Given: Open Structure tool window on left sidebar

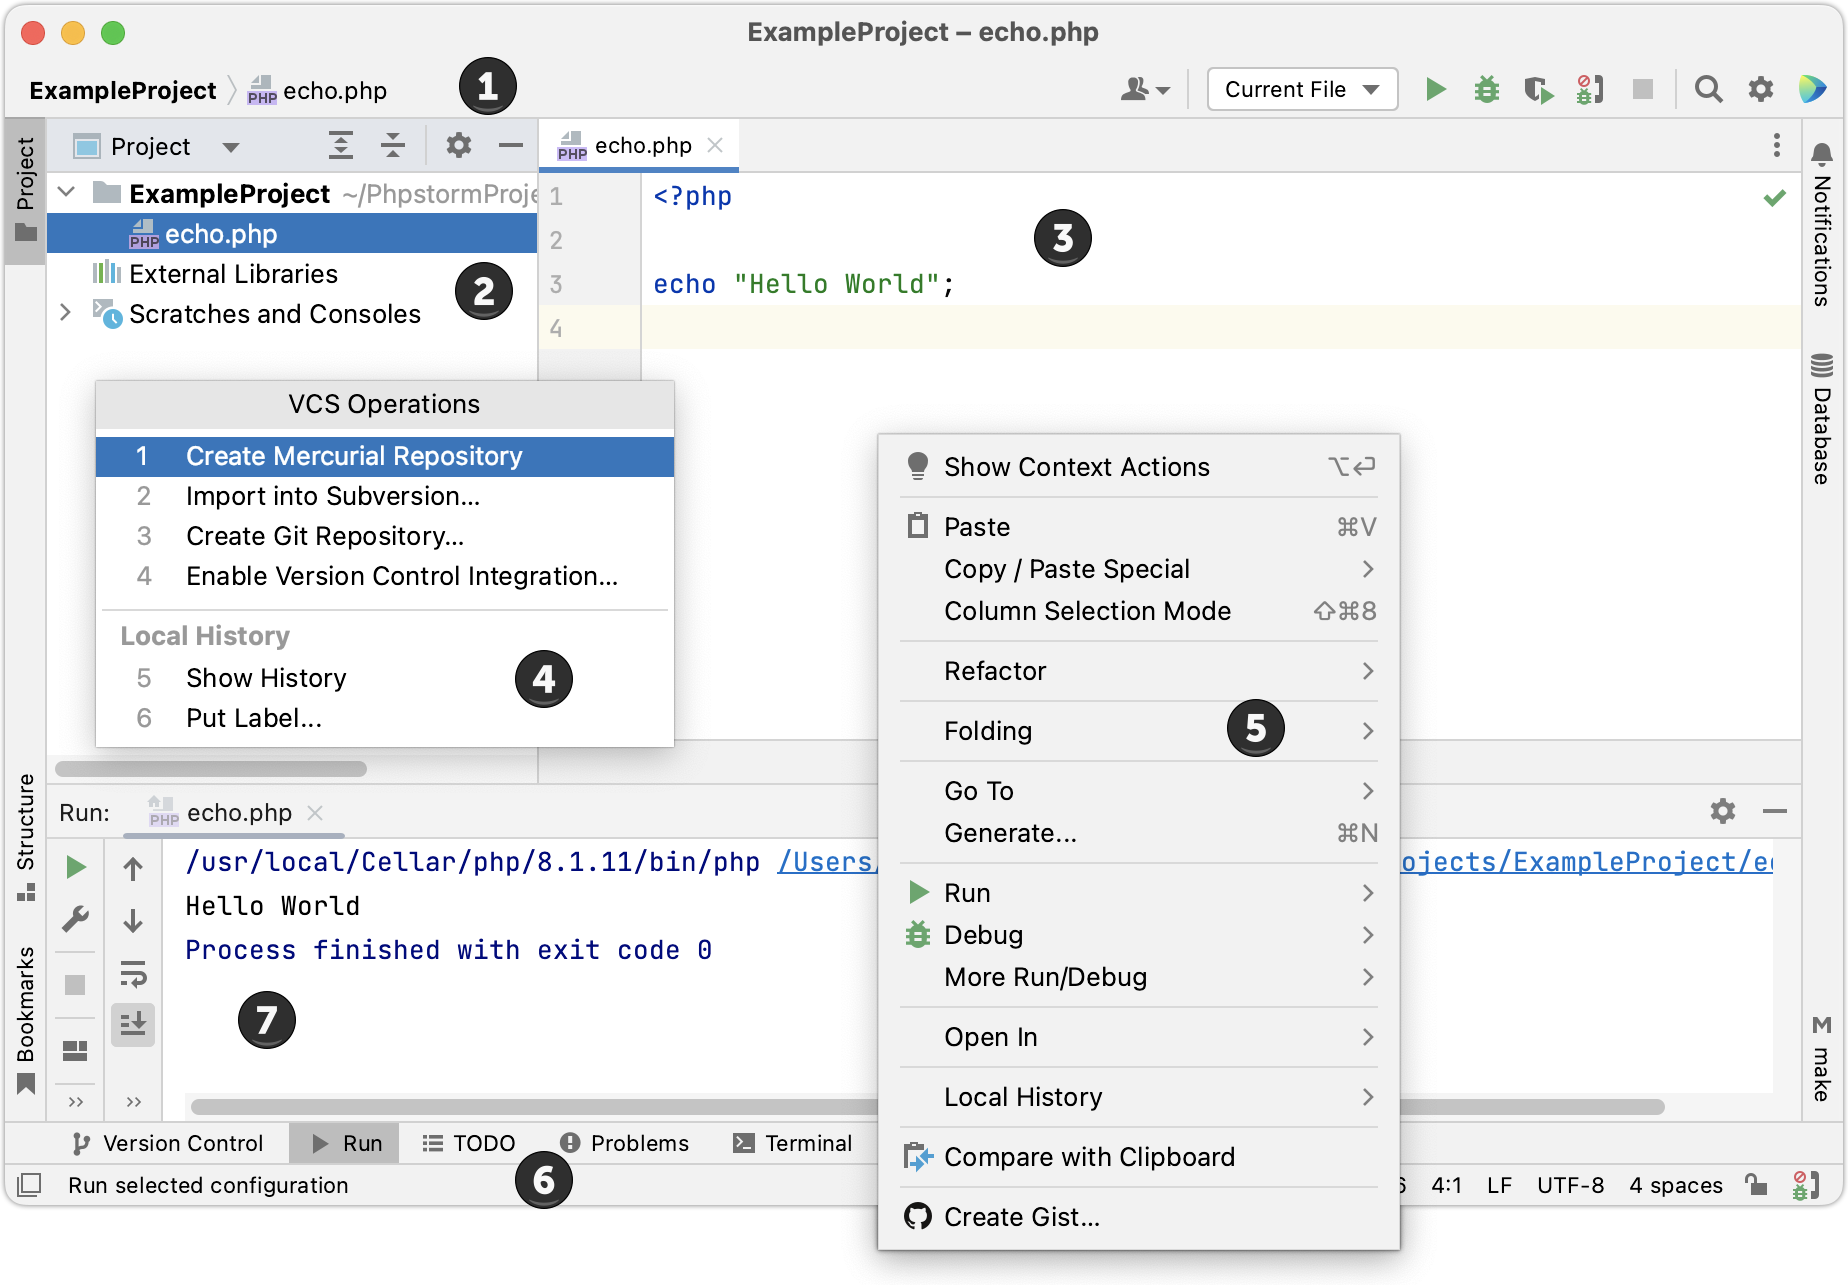Looking at the screenshot, I should 25,837.
